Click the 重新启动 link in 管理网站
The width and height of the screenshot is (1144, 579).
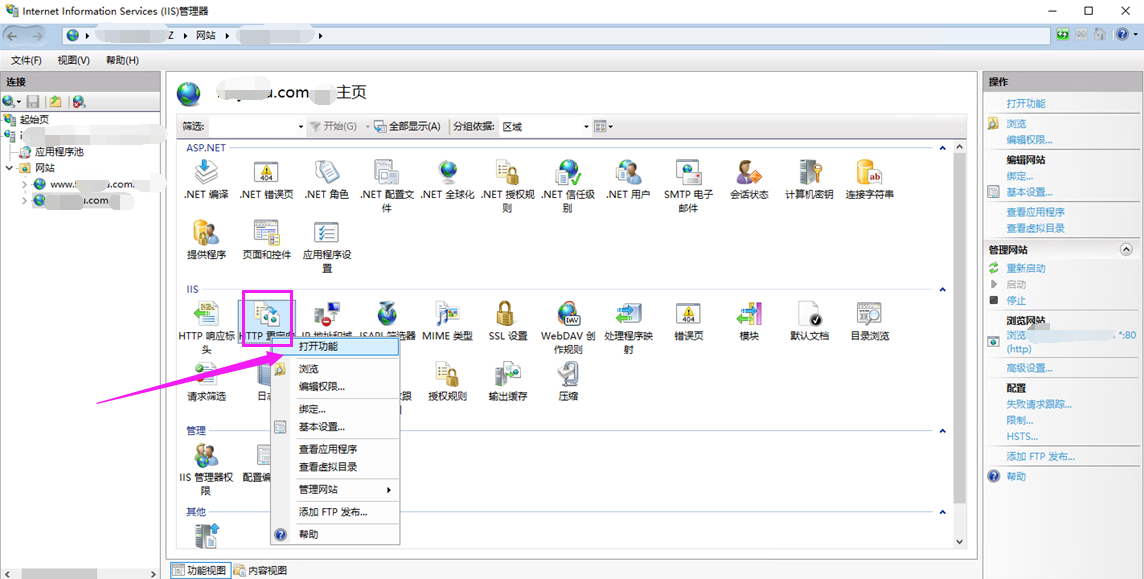(1026, 268)
